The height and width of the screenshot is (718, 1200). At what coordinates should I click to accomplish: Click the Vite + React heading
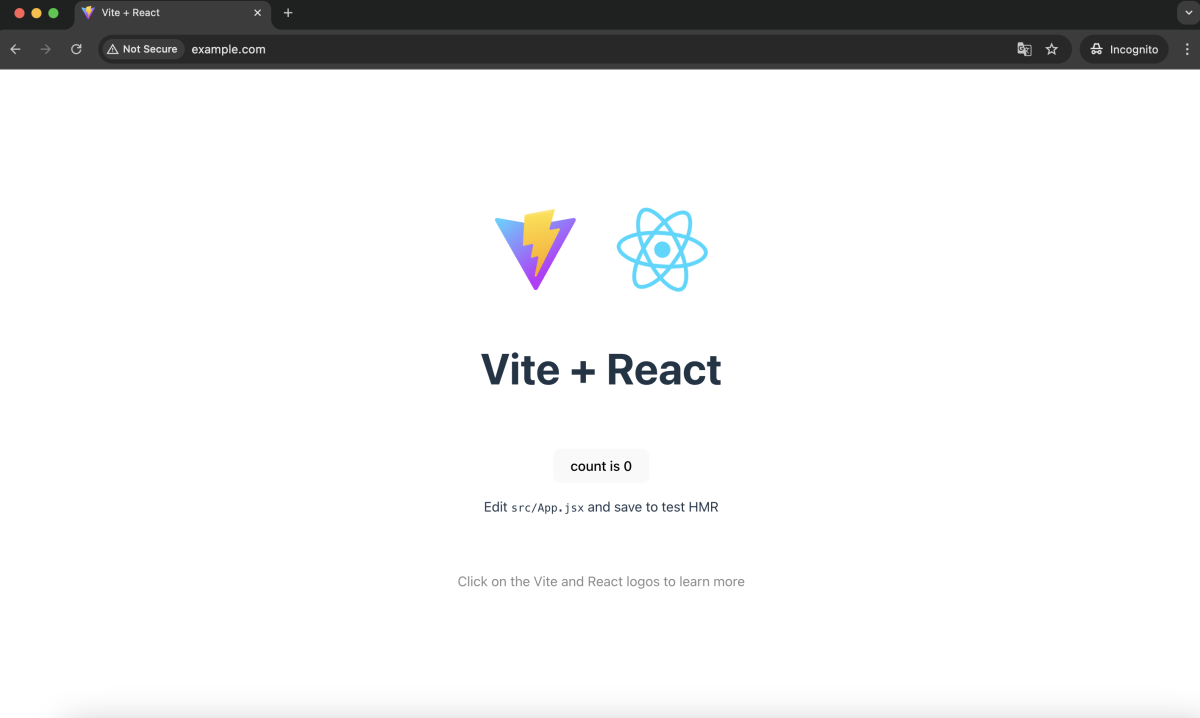click(x=601, y=369)
